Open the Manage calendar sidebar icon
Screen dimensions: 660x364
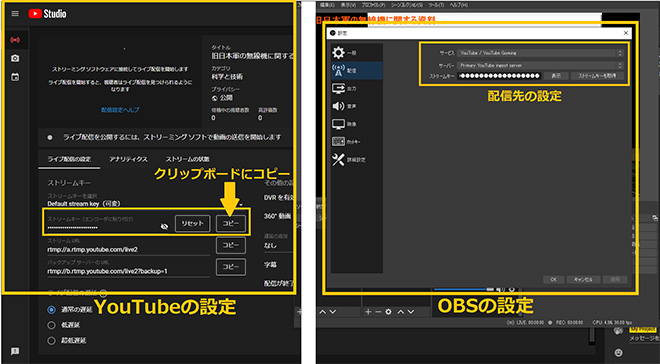(x=15, y=77)
